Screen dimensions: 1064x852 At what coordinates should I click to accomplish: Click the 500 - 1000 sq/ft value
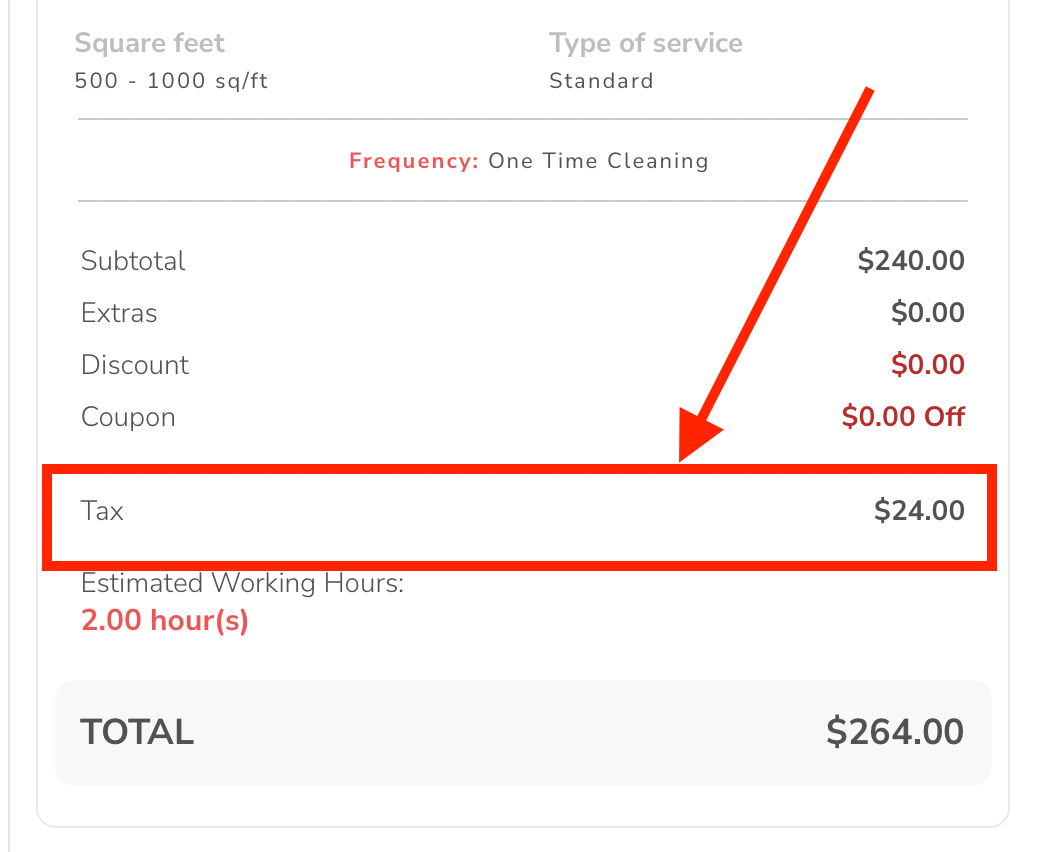171,81
